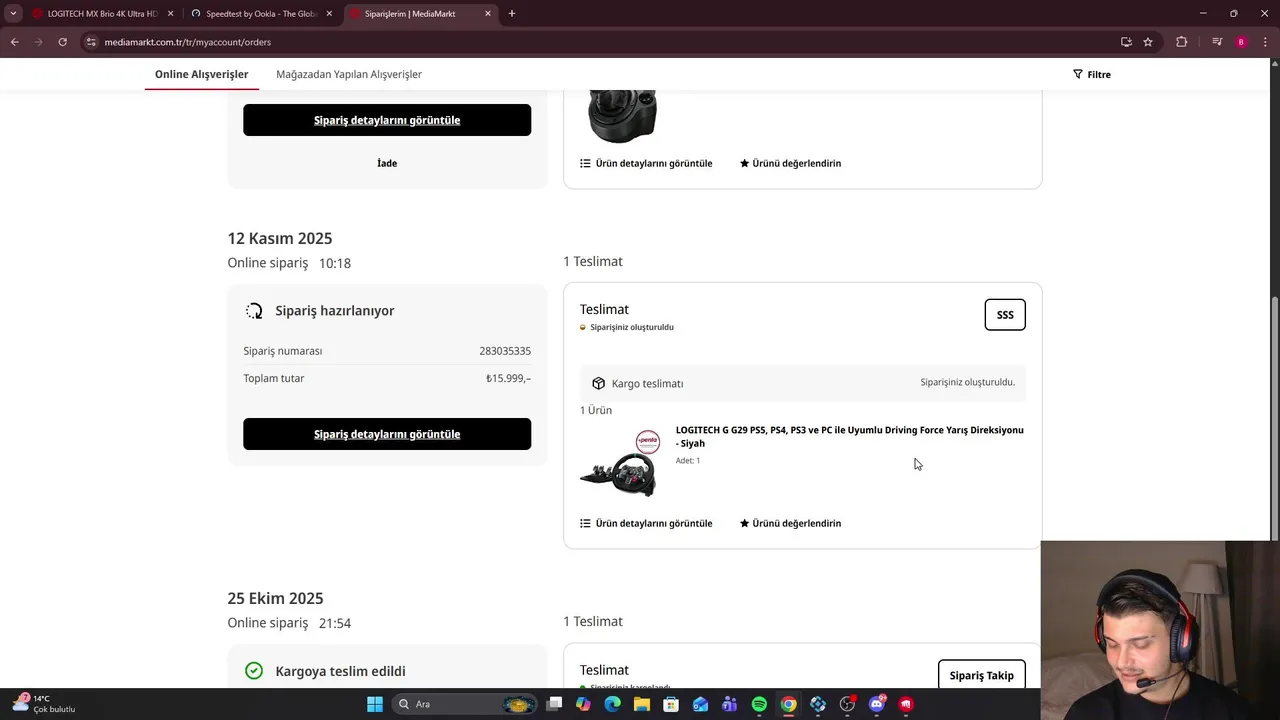Open browser extensions menu
The width and height of the screenshot is (1280, 720).
(1181, 42)
